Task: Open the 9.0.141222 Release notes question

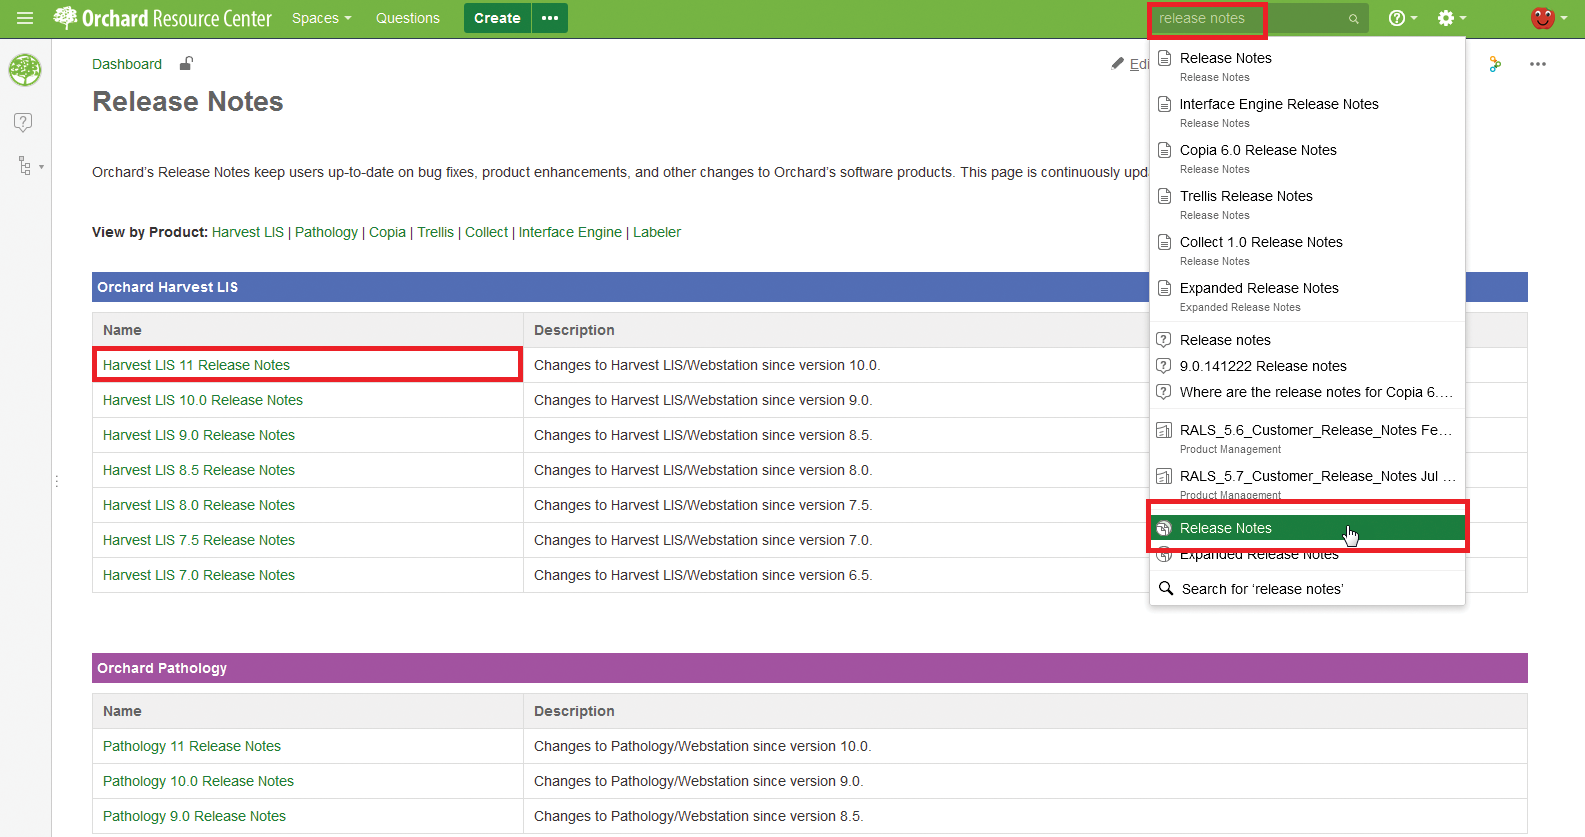Action: click(x=1307, y=366)
